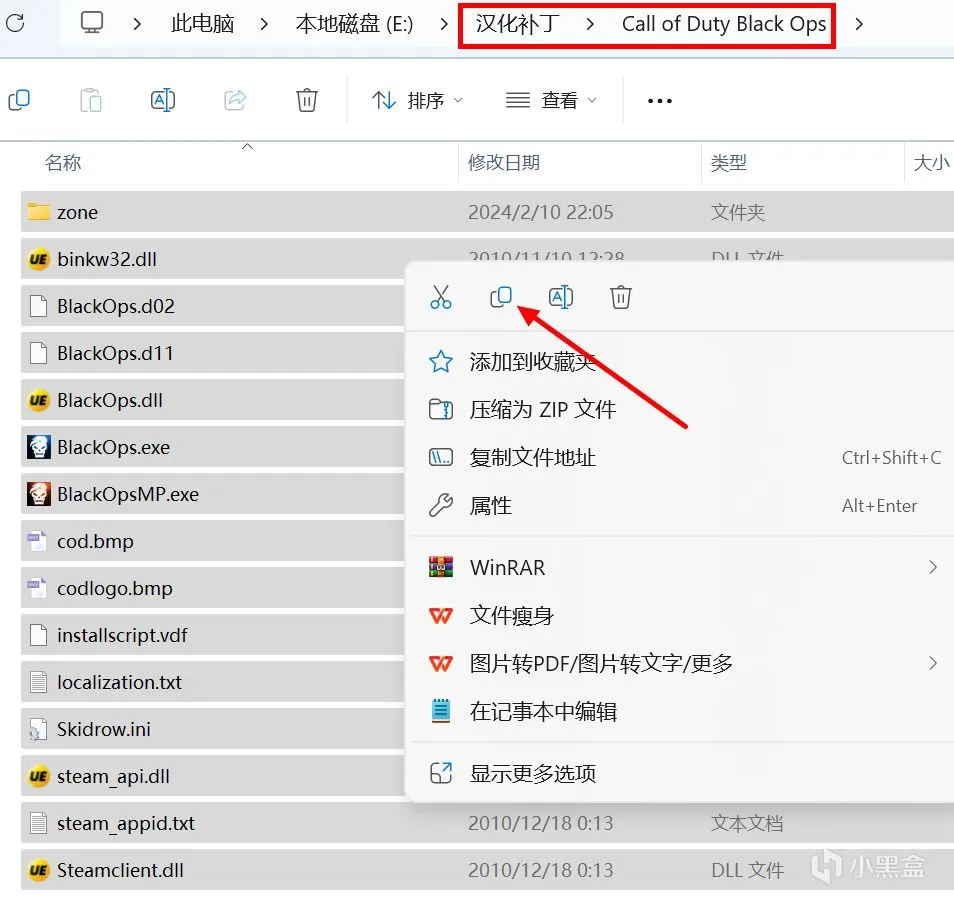Expand the chevron before 此电脑 in breadcrumb
This screenshot has width=954, height=906.
coord(138,24)
